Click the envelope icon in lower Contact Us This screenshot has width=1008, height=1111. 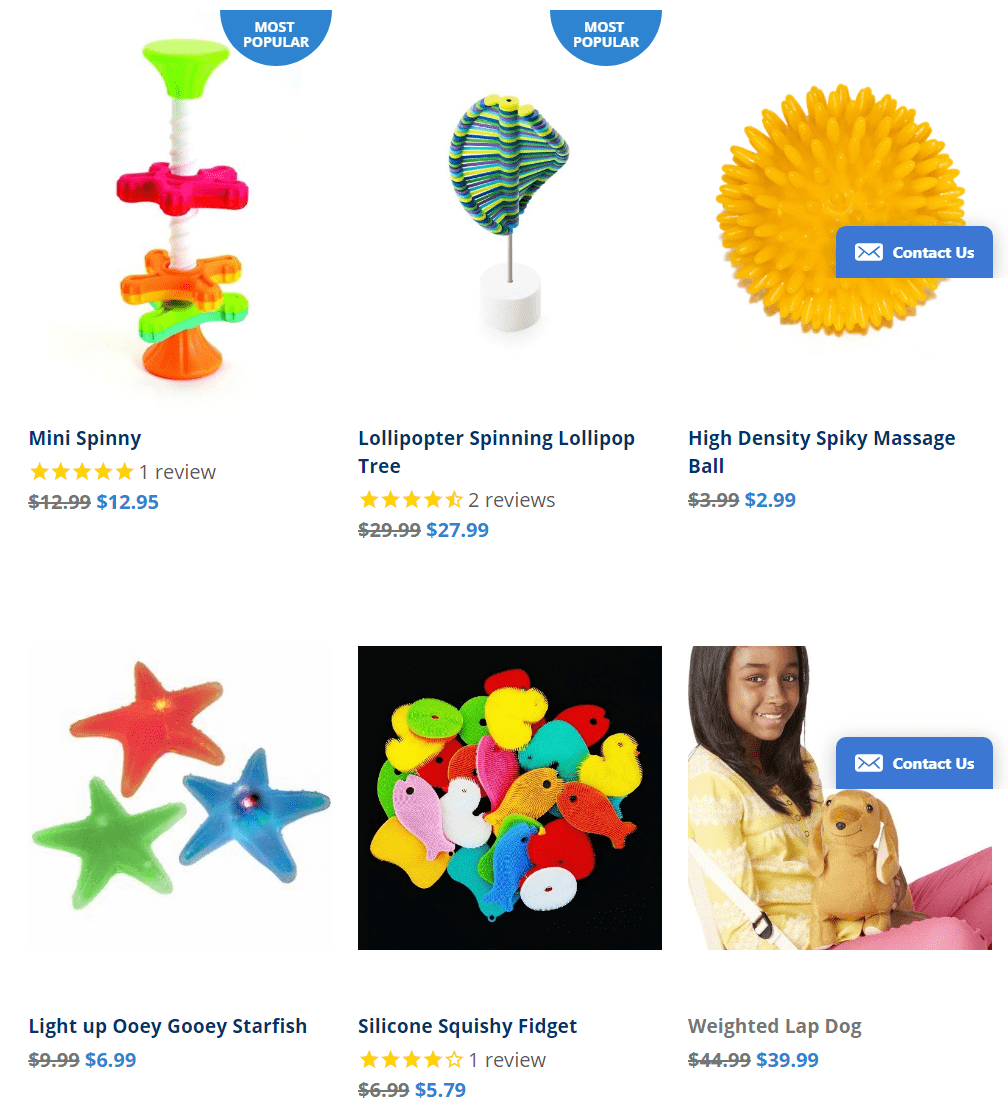(x=868, y=763)
